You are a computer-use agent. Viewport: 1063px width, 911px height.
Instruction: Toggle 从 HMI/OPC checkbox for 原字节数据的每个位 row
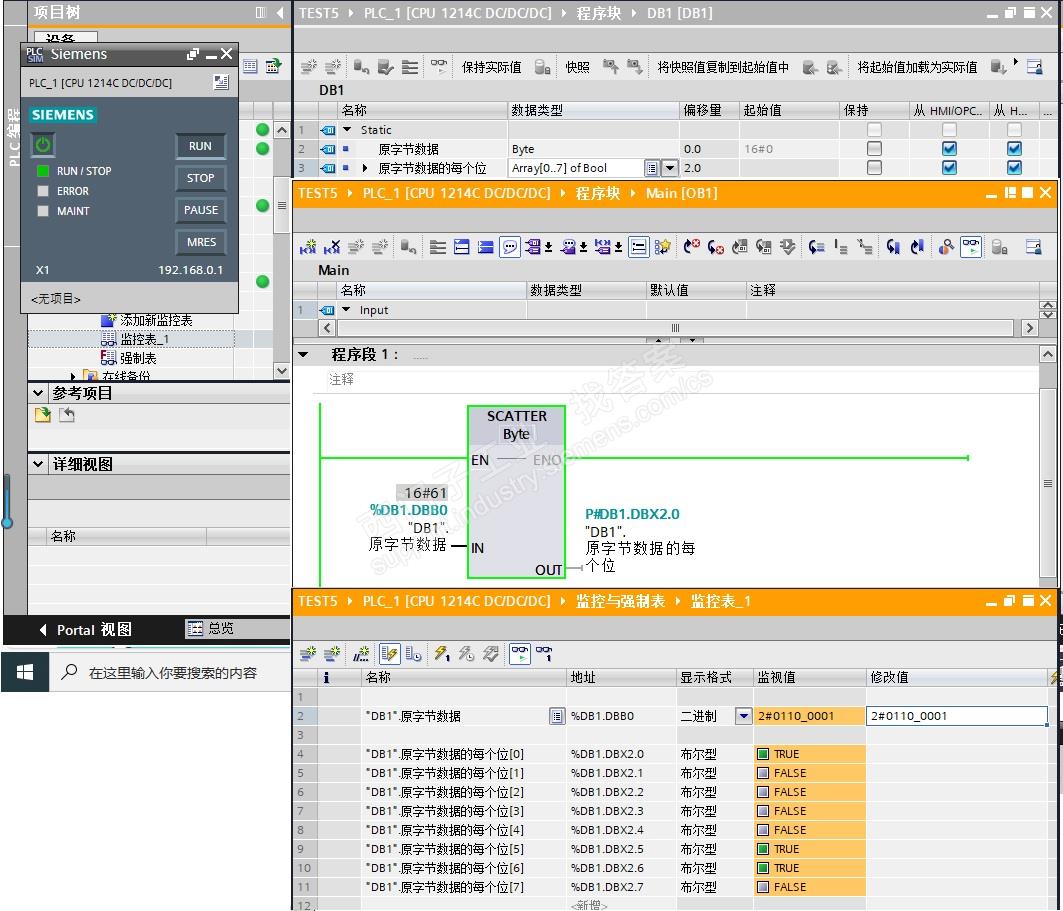pos(949,167)
